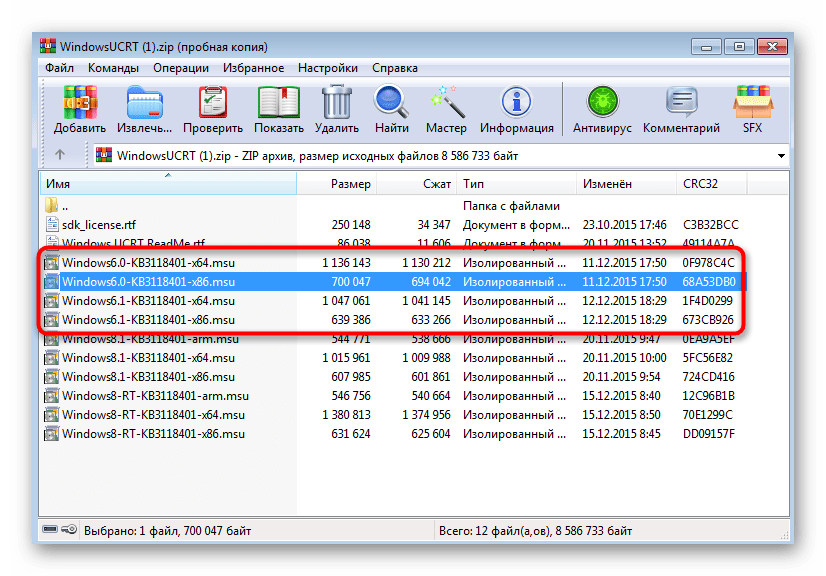Screen dimensions: 826x576
Task: Launch the Мастер wizard wand icon
Action: pos(447,102)
